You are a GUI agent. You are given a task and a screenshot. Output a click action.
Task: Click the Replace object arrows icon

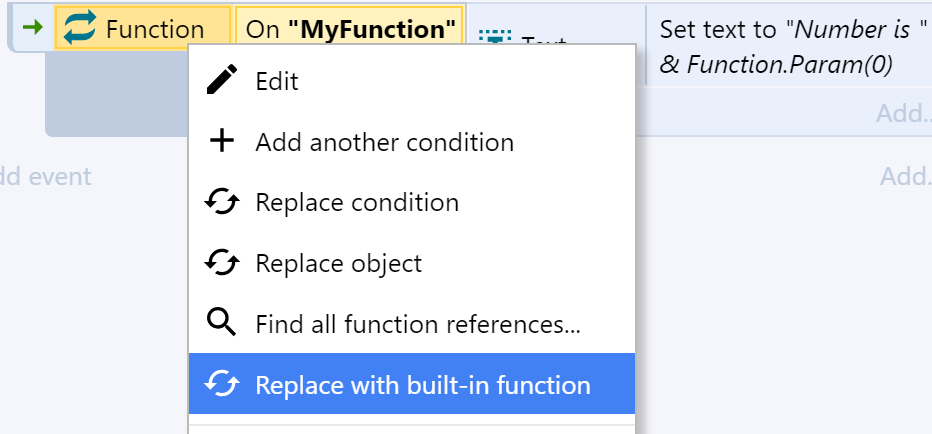[222, 263]
